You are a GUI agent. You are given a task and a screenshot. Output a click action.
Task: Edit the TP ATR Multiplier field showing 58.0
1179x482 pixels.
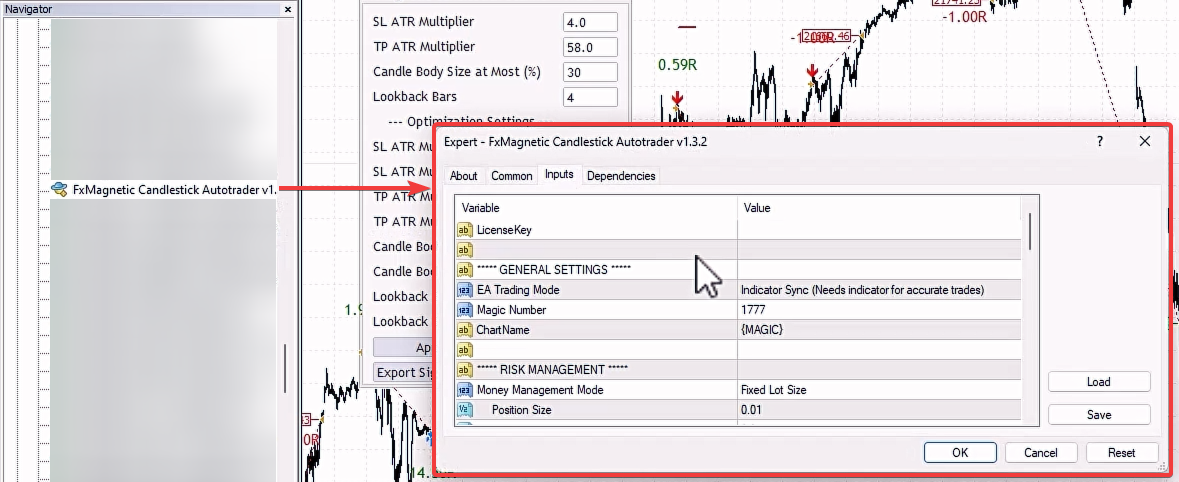(x=590, y=47)
